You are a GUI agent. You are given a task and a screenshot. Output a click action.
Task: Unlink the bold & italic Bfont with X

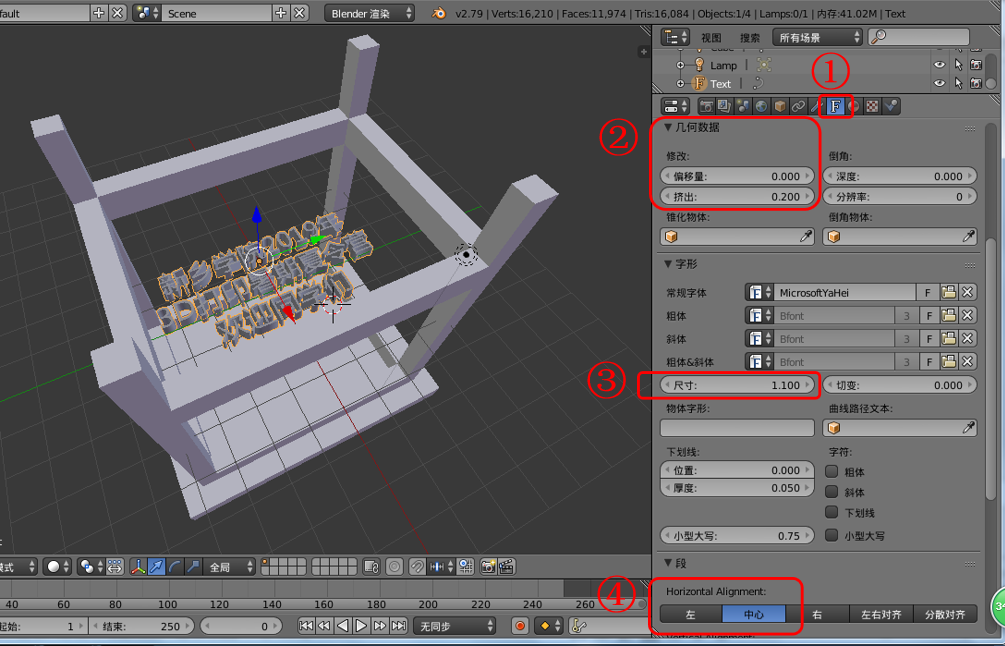[968, 361]
